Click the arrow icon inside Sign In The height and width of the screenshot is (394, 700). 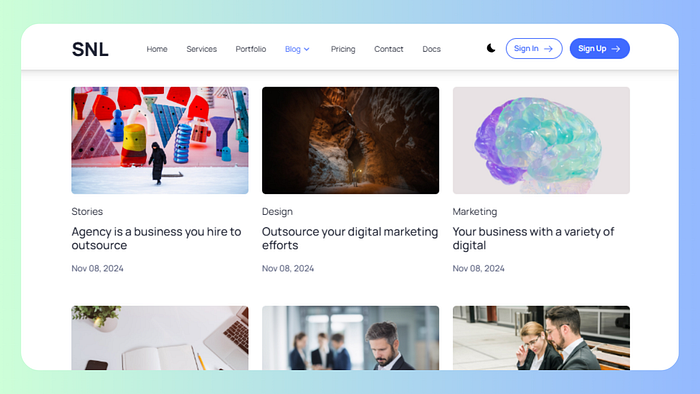[x=548, y=49]
